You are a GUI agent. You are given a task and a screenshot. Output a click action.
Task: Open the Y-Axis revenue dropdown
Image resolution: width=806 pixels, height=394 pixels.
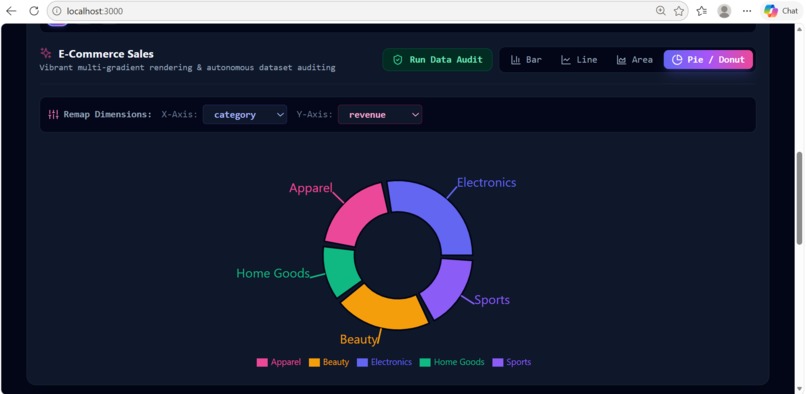pos(380,114)
